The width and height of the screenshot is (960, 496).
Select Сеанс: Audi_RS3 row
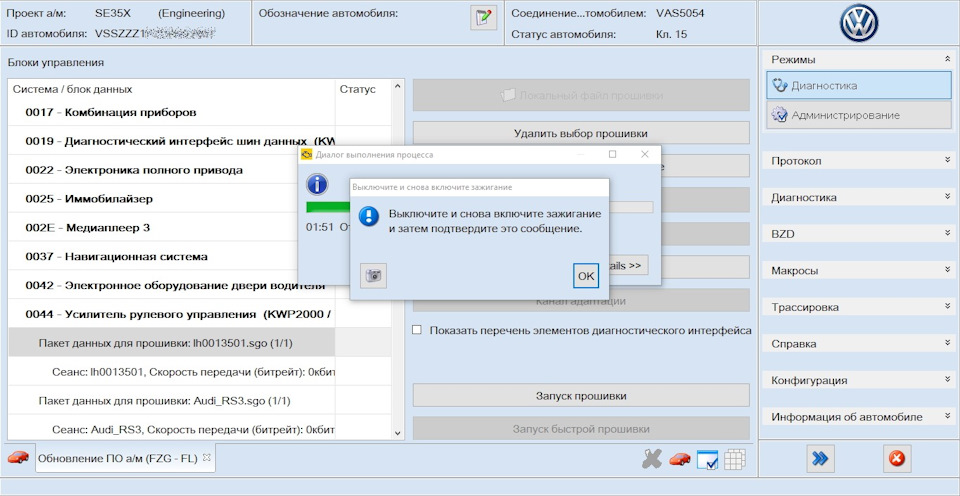pyautogui.click(x=171, y=429)
